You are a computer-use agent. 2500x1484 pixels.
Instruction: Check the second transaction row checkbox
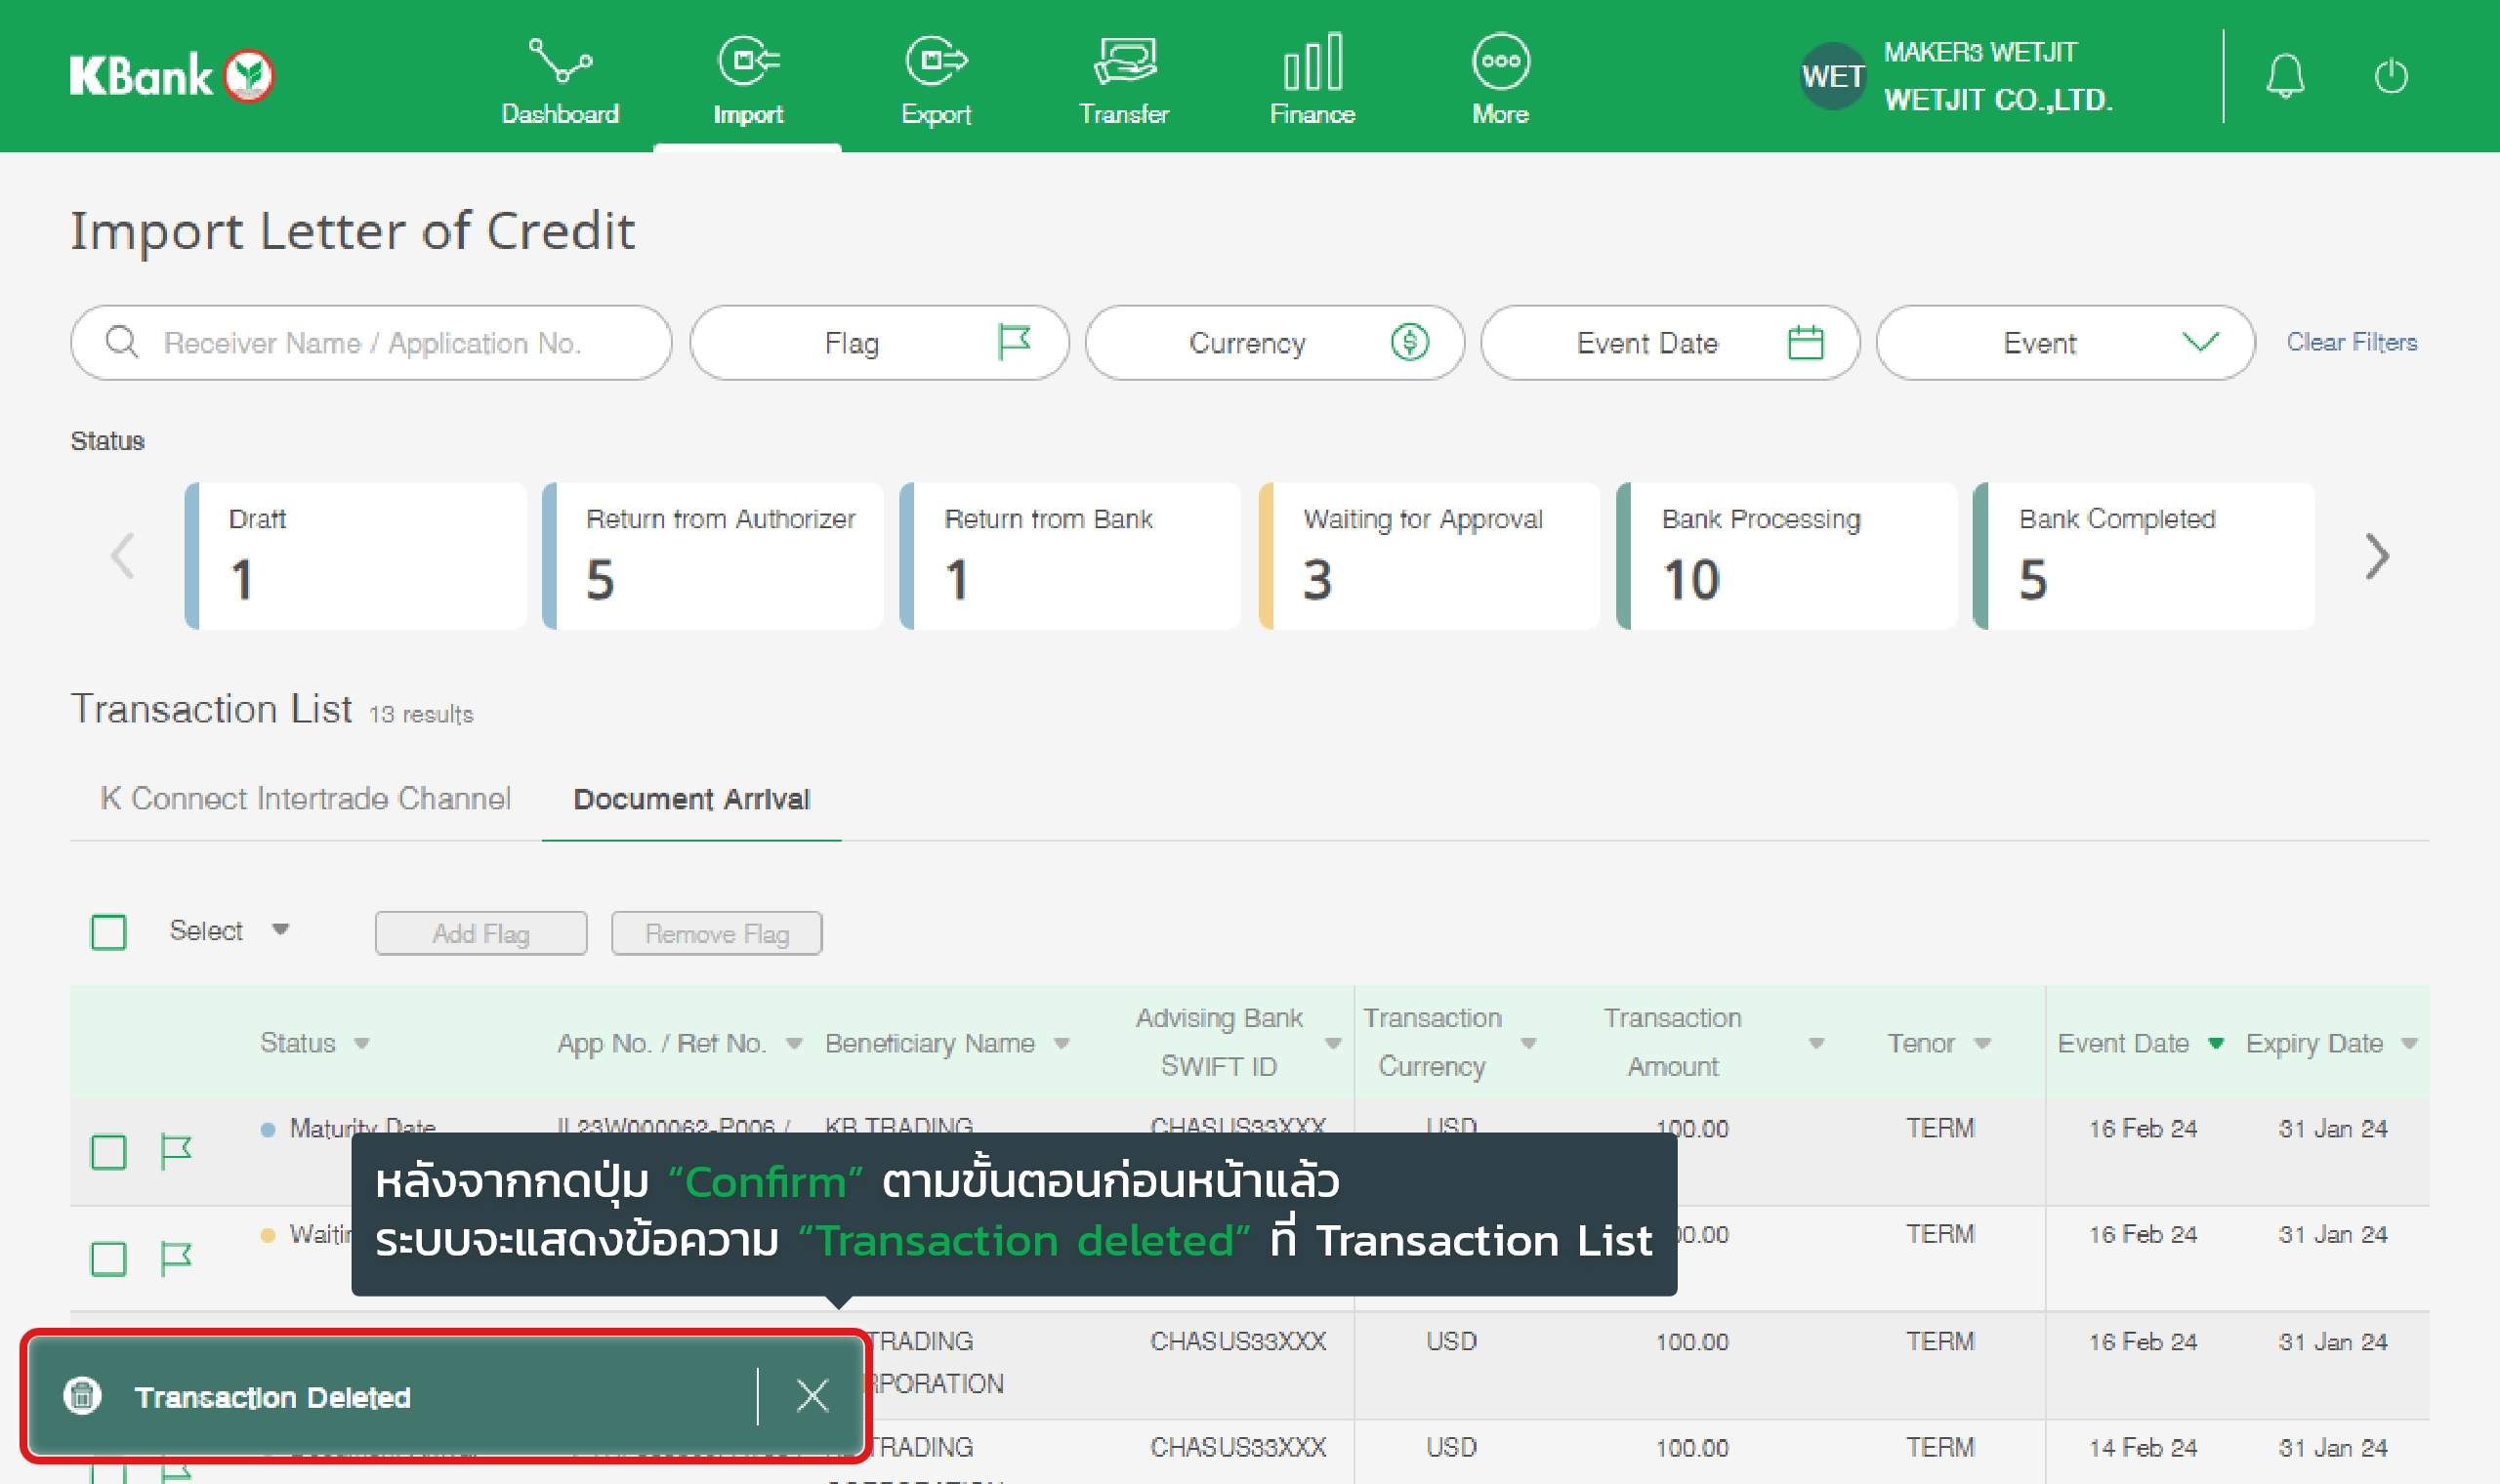pyautogui.click(x=108, y=1258)
